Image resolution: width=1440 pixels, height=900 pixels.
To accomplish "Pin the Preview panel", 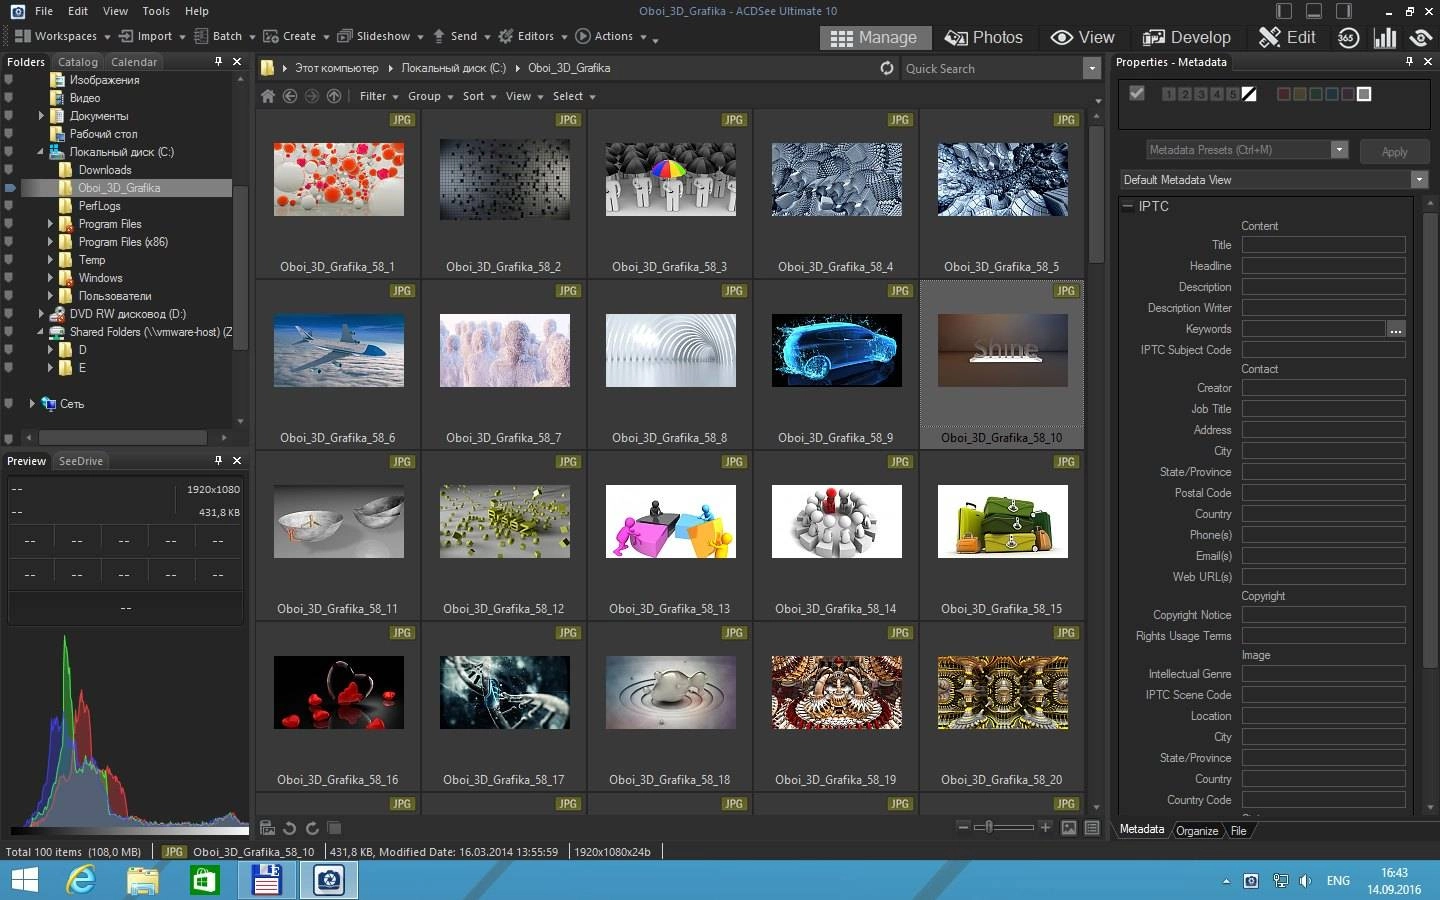I will pos(218,460).
